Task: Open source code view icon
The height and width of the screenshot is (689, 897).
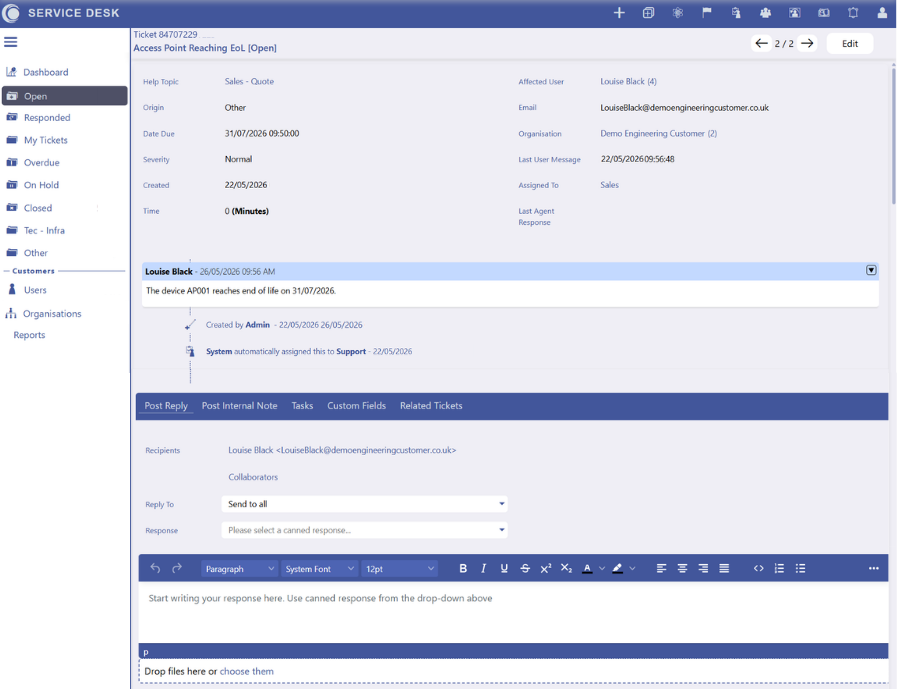Action: tap(759, 568)
